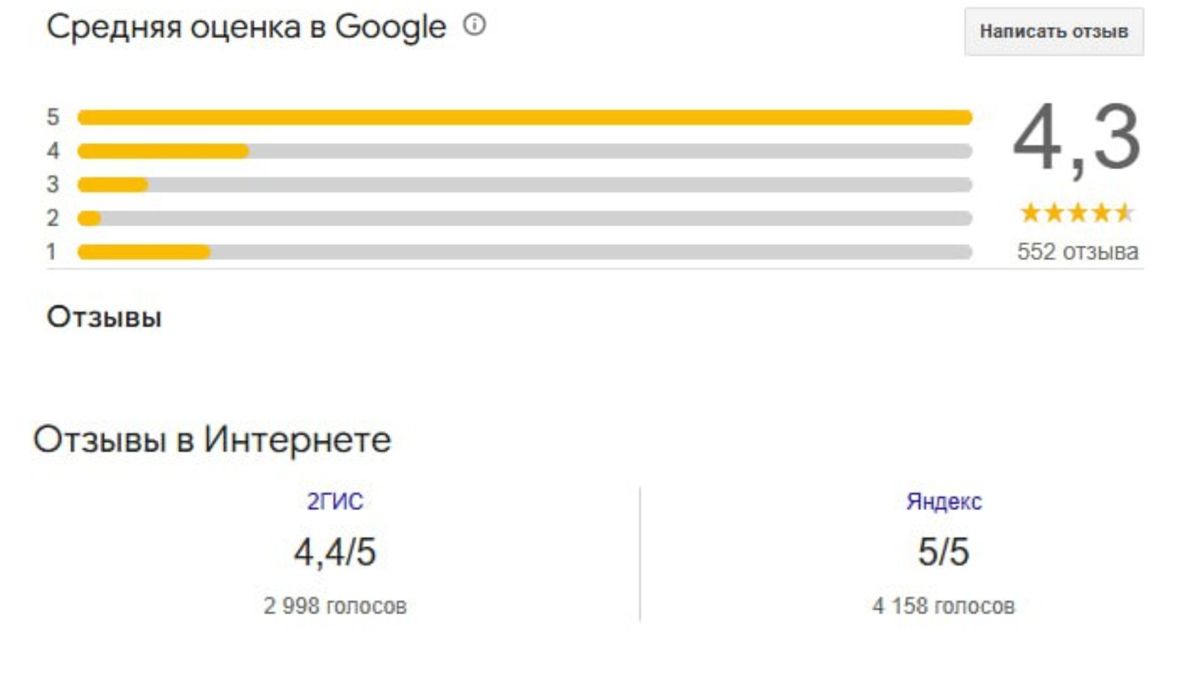The height and width of the screenshot is (675, 1200).
Task: Click the third star under the rating
Action: tap(1079, 211)
